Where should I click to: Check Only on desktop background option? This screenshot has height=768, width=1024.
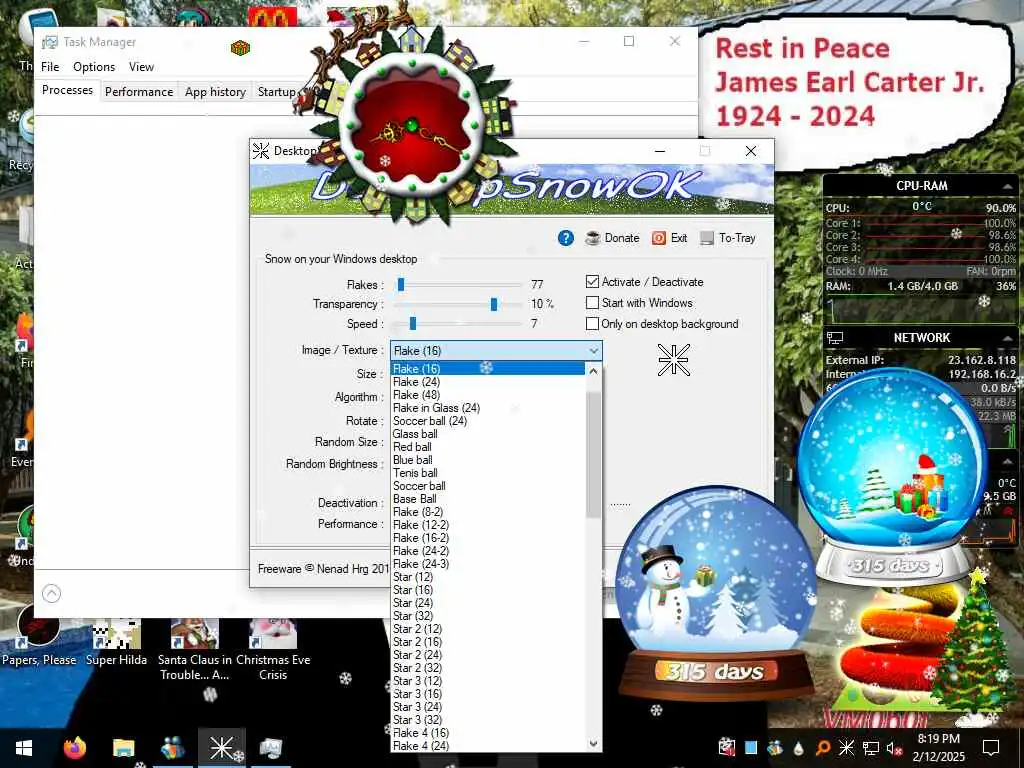point(592,323)
